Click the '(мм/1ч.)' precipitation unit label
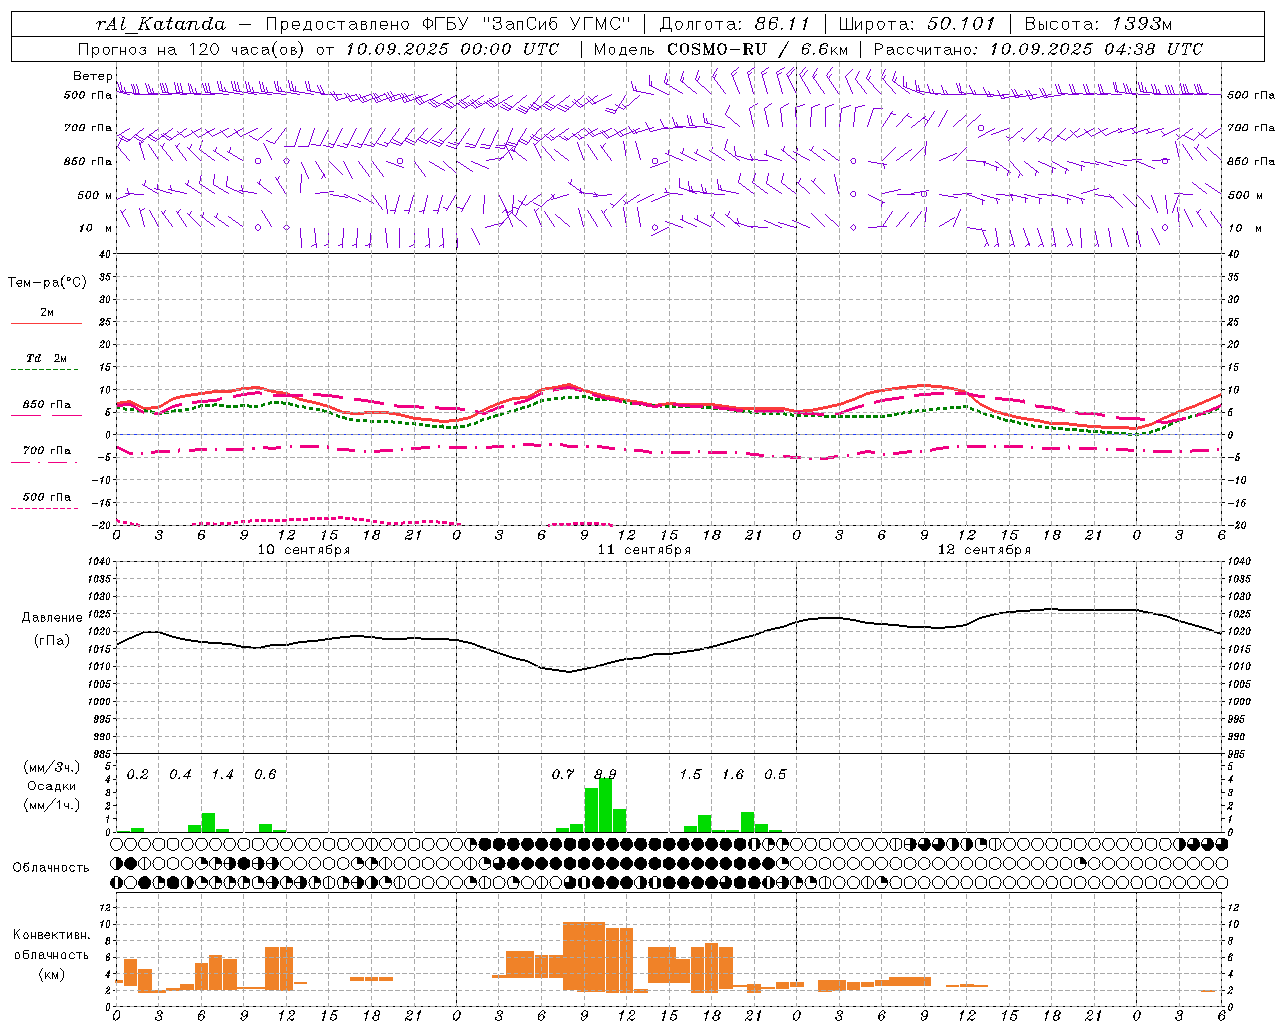Screen dimensions: 1280x1024 tap(52, 805)
